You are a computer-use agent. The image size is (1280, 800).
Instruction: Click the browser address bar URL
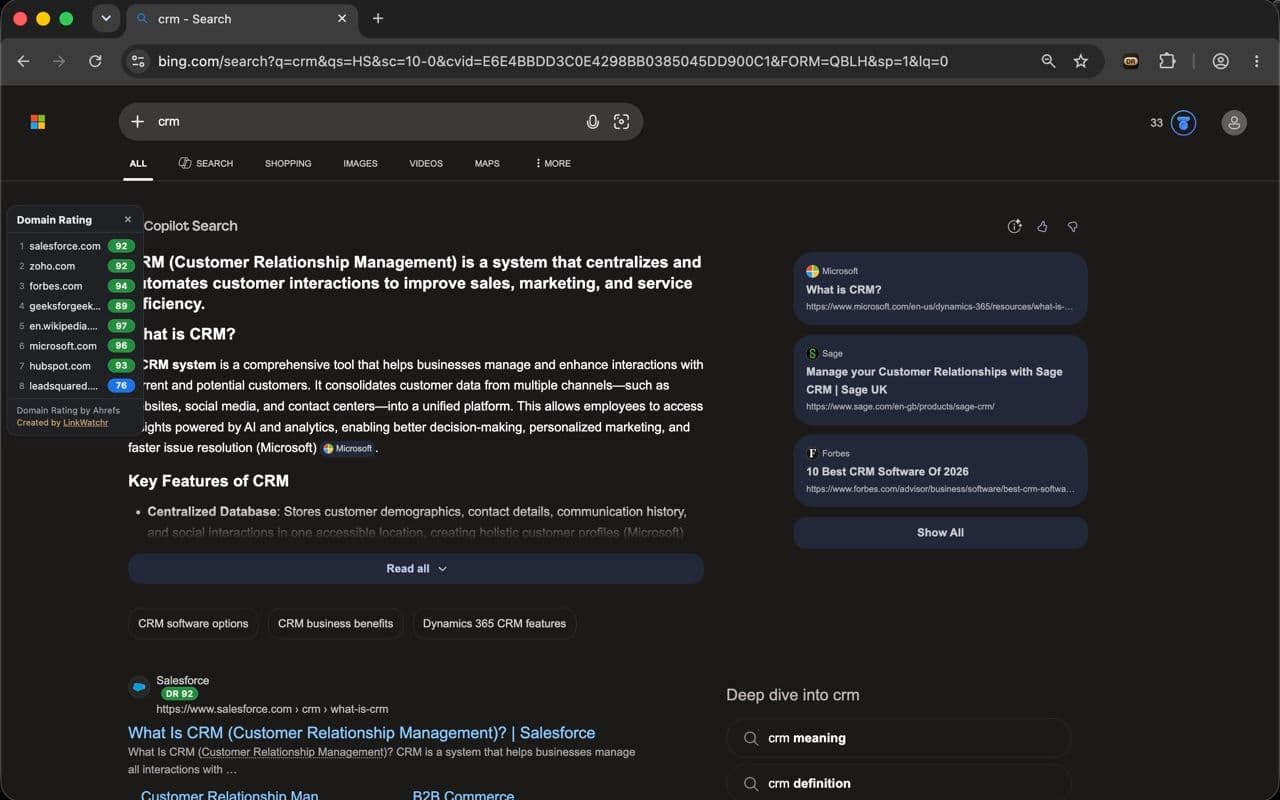pos(553,61)
